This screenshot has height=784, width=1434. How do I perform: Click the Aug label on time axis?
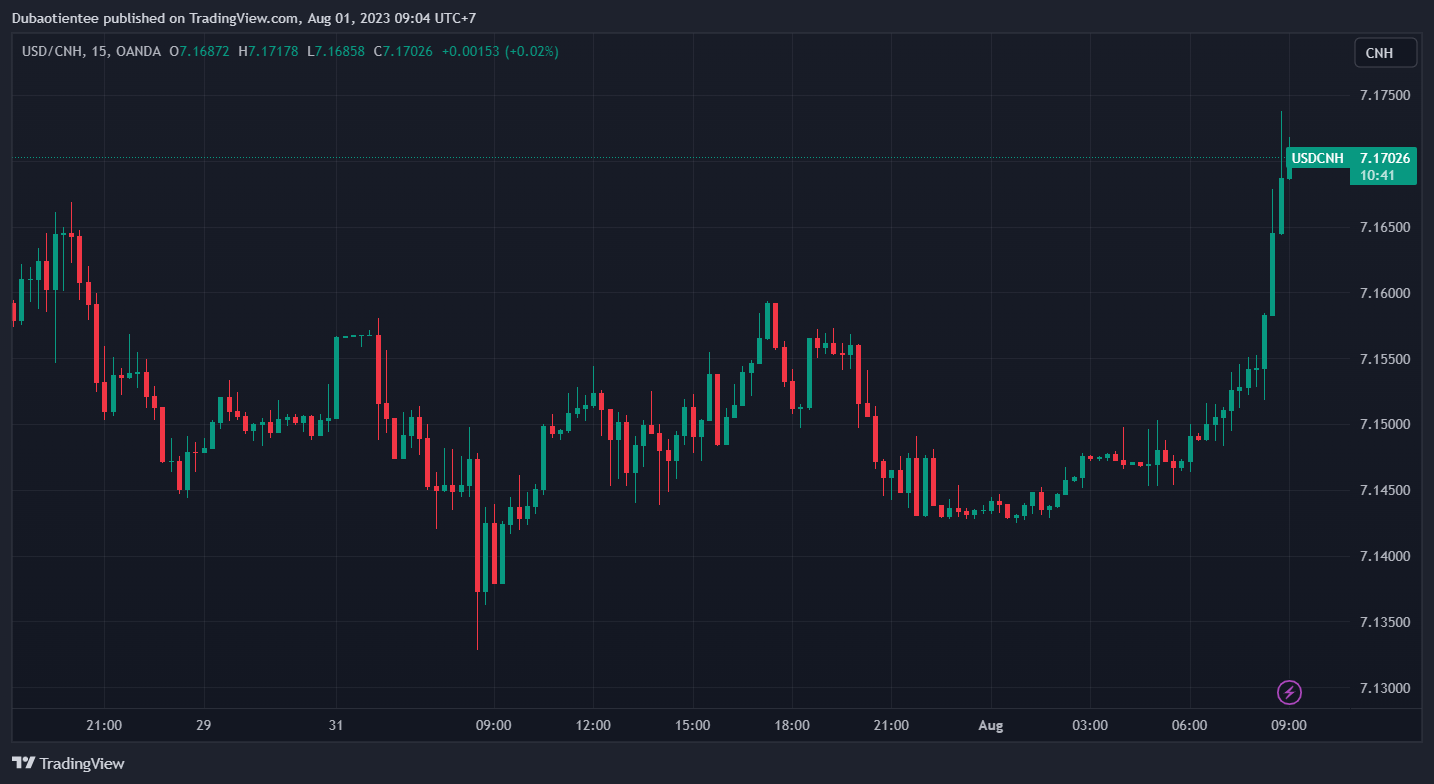click(x=989, y=725)
